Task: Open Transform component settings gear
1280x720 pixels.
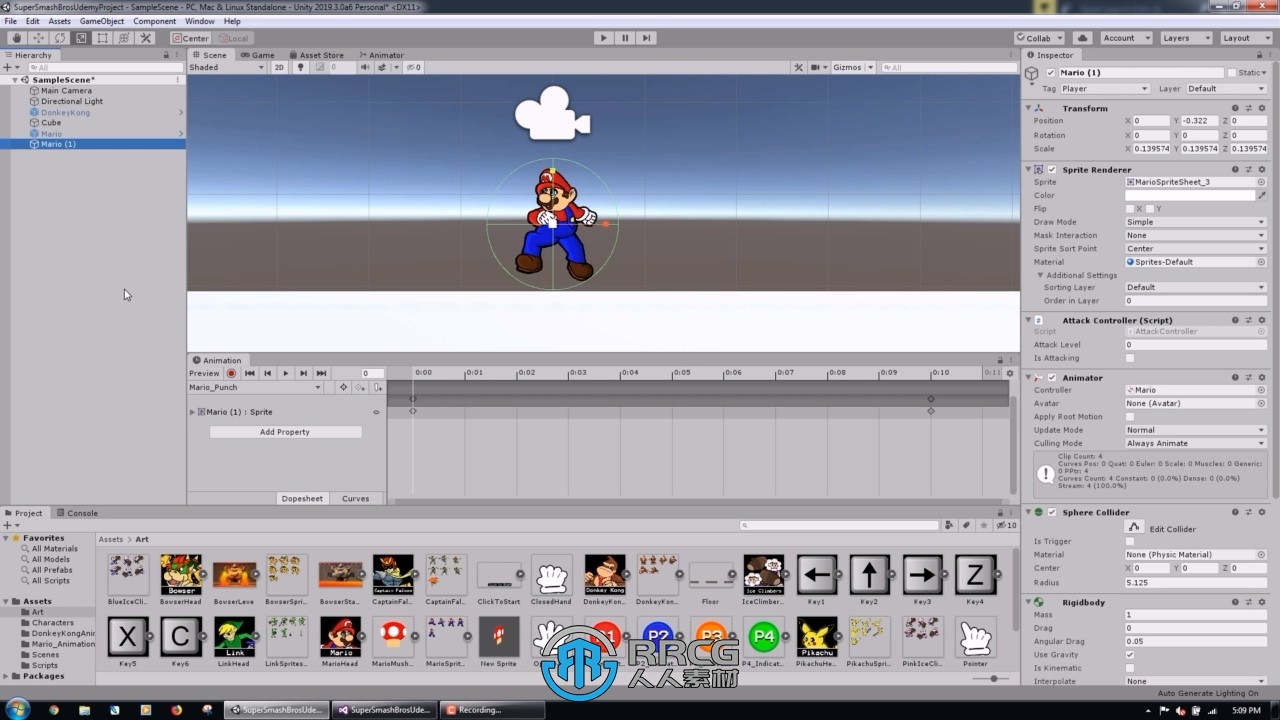Action: tap(1262, 108)
